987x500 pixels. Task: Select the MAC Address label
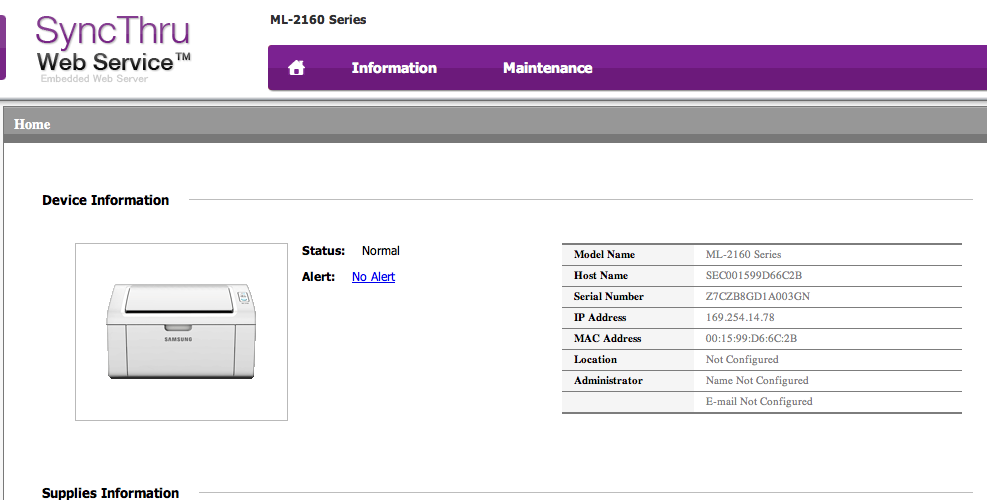(x=607, y=338)
